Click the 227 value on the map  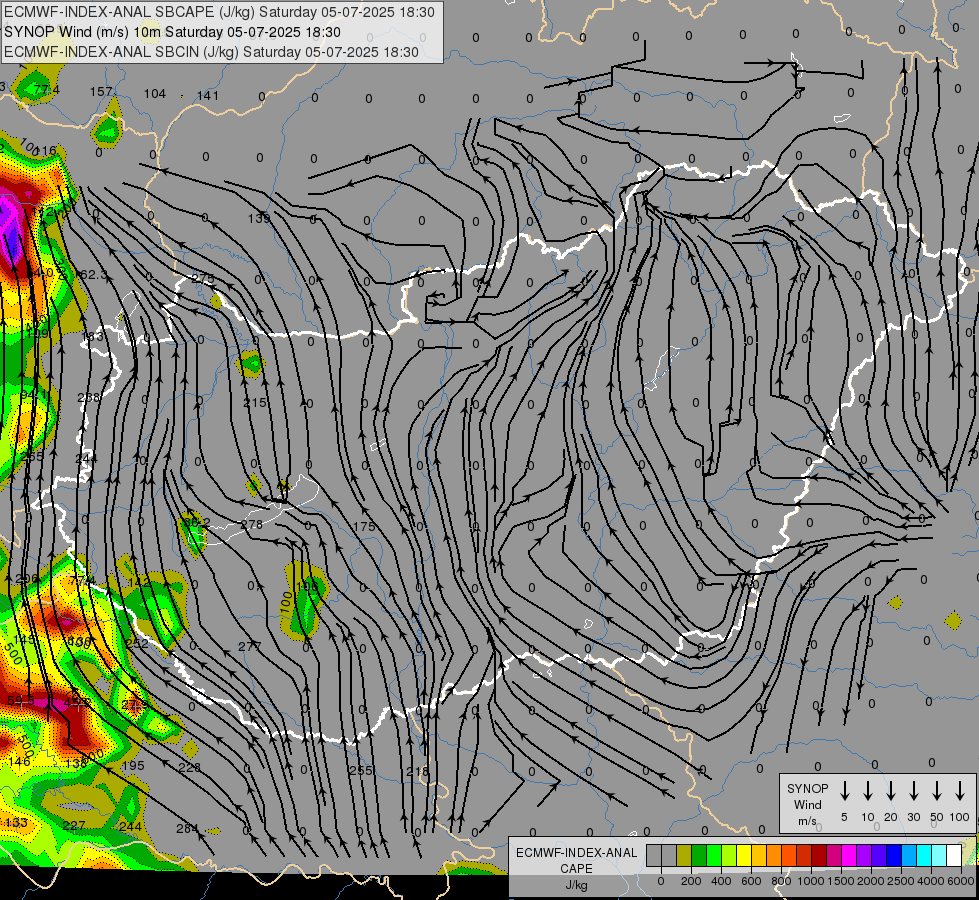pos(74,826)
